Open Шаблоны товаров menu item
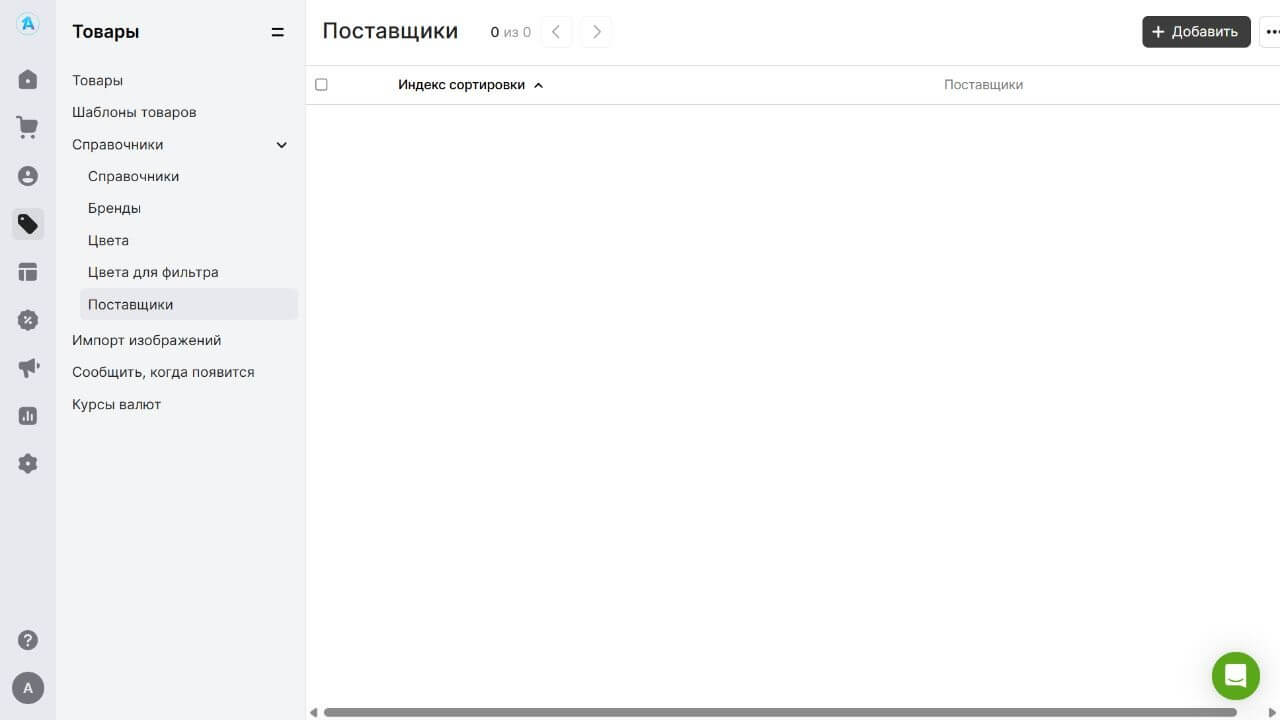 (134, 112)
